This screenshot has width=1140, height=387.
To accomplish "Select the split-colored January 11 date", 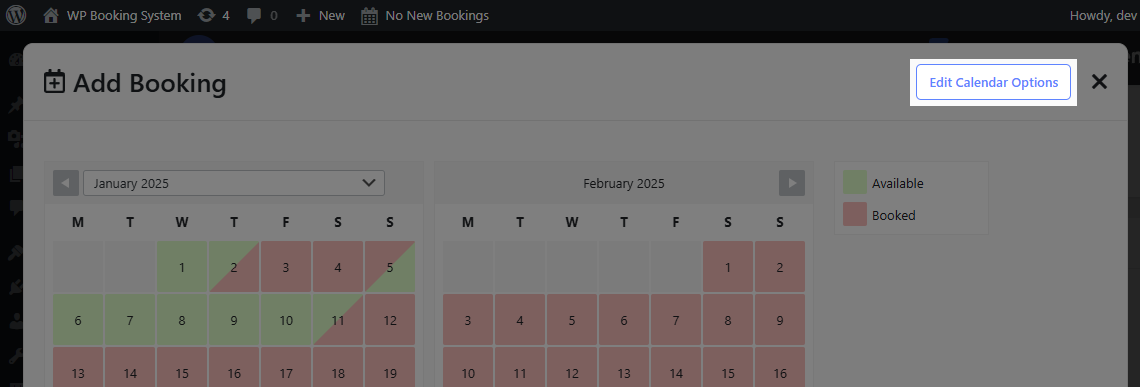I will 338,320.
